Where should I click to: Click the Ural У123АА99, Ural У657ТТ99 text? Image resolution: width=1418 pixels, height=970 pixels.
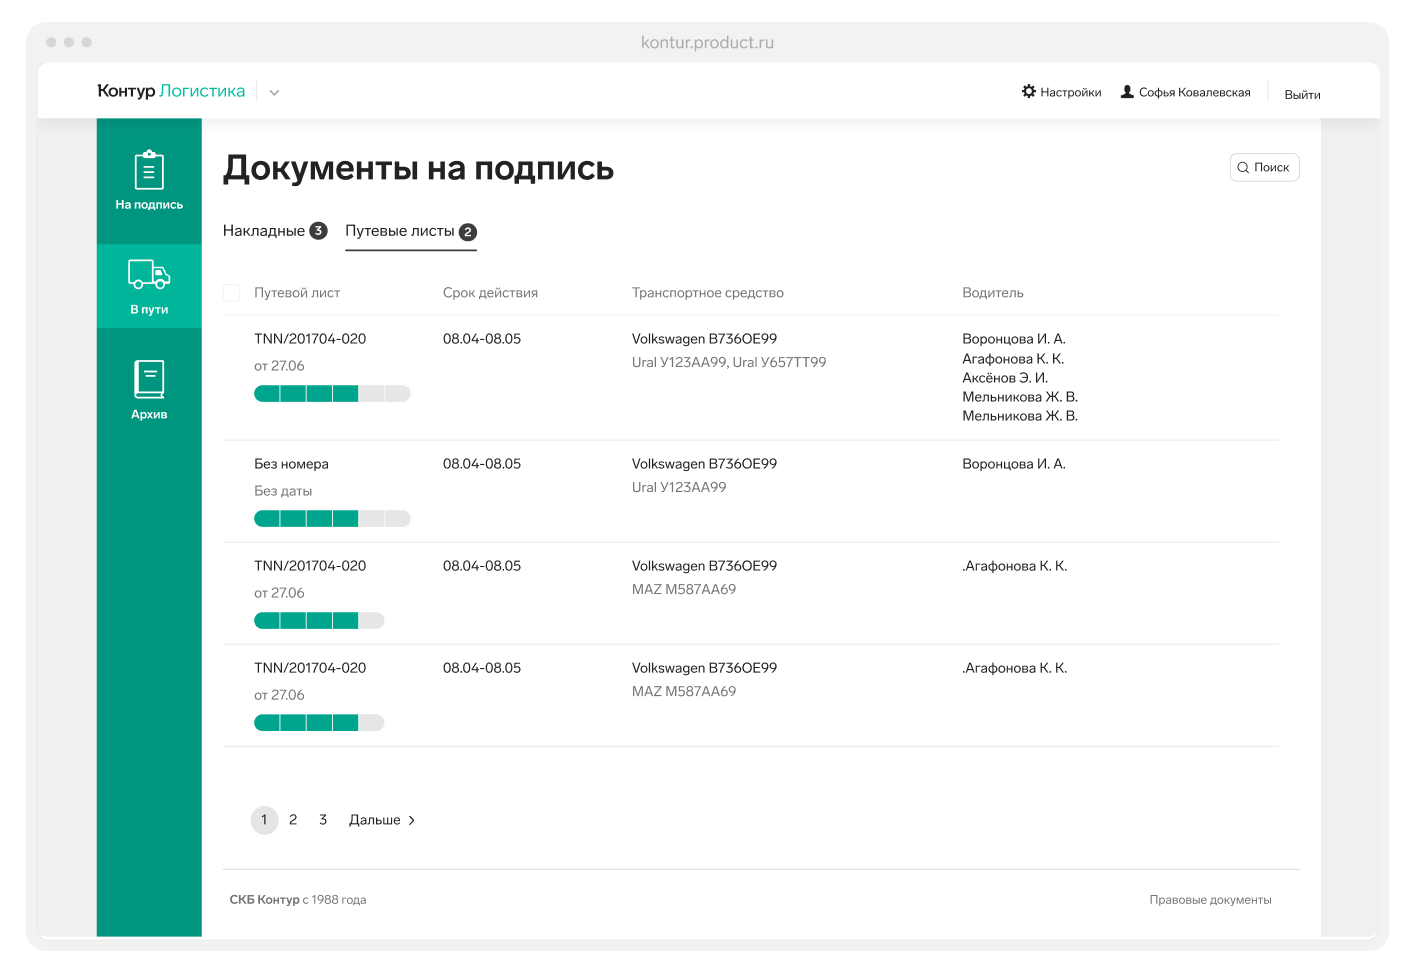point(729,362)
